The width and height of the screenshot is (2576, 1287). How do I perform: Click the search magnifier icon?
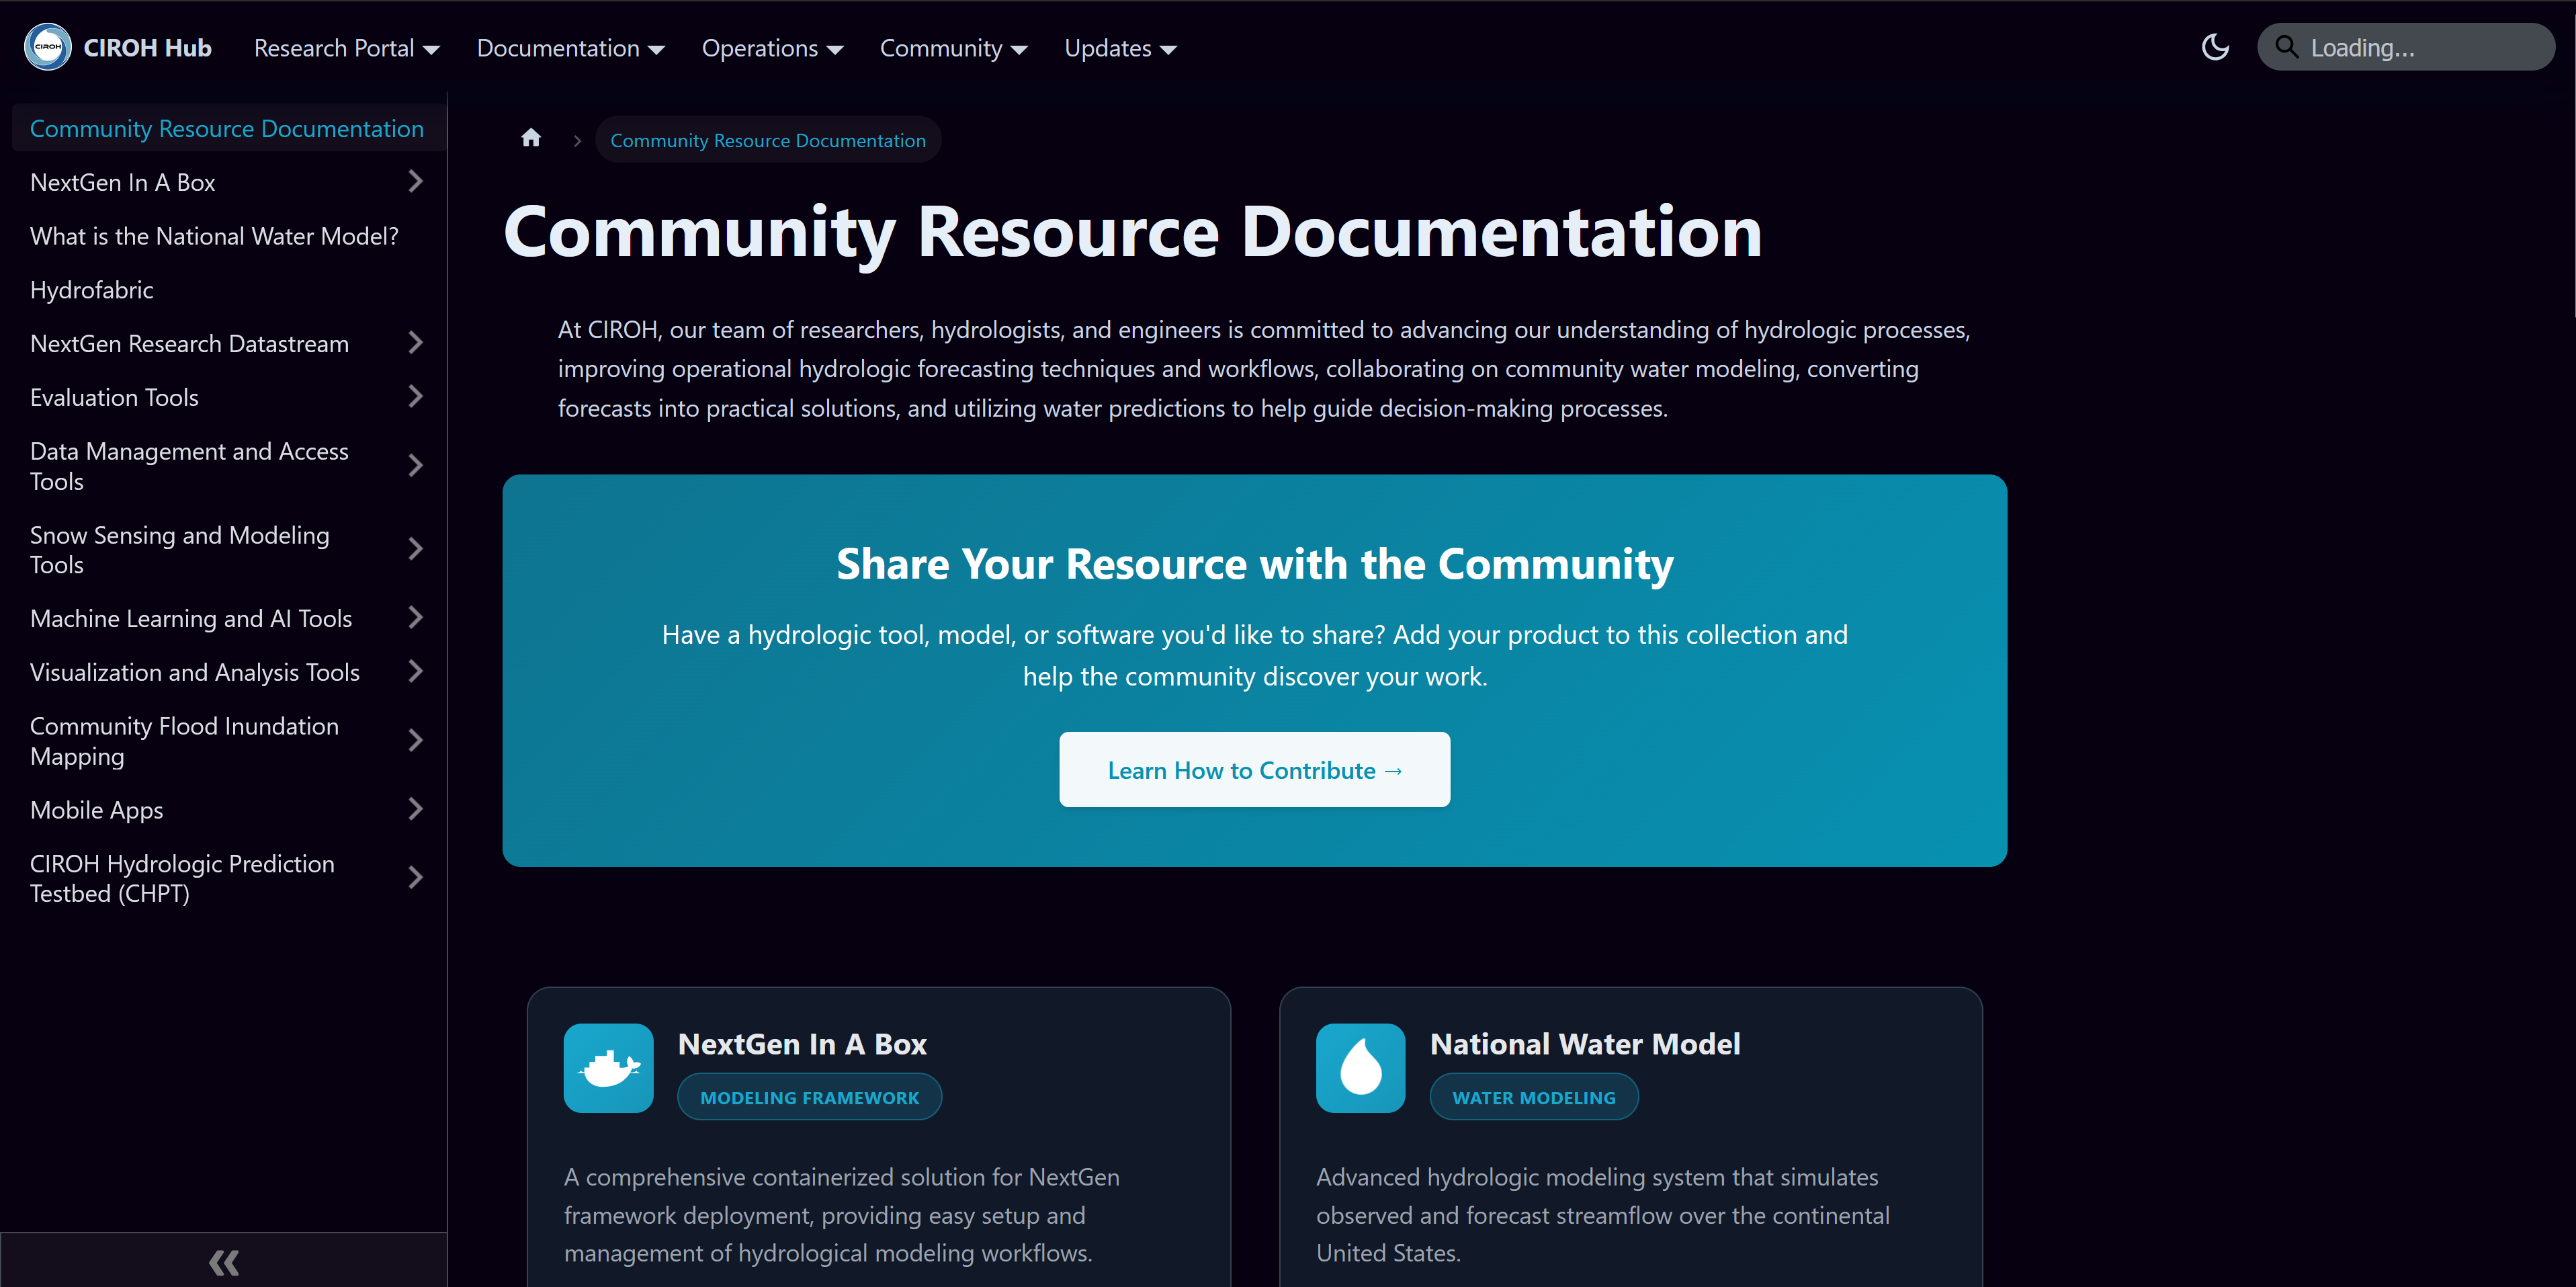(x=2287, y=46)
